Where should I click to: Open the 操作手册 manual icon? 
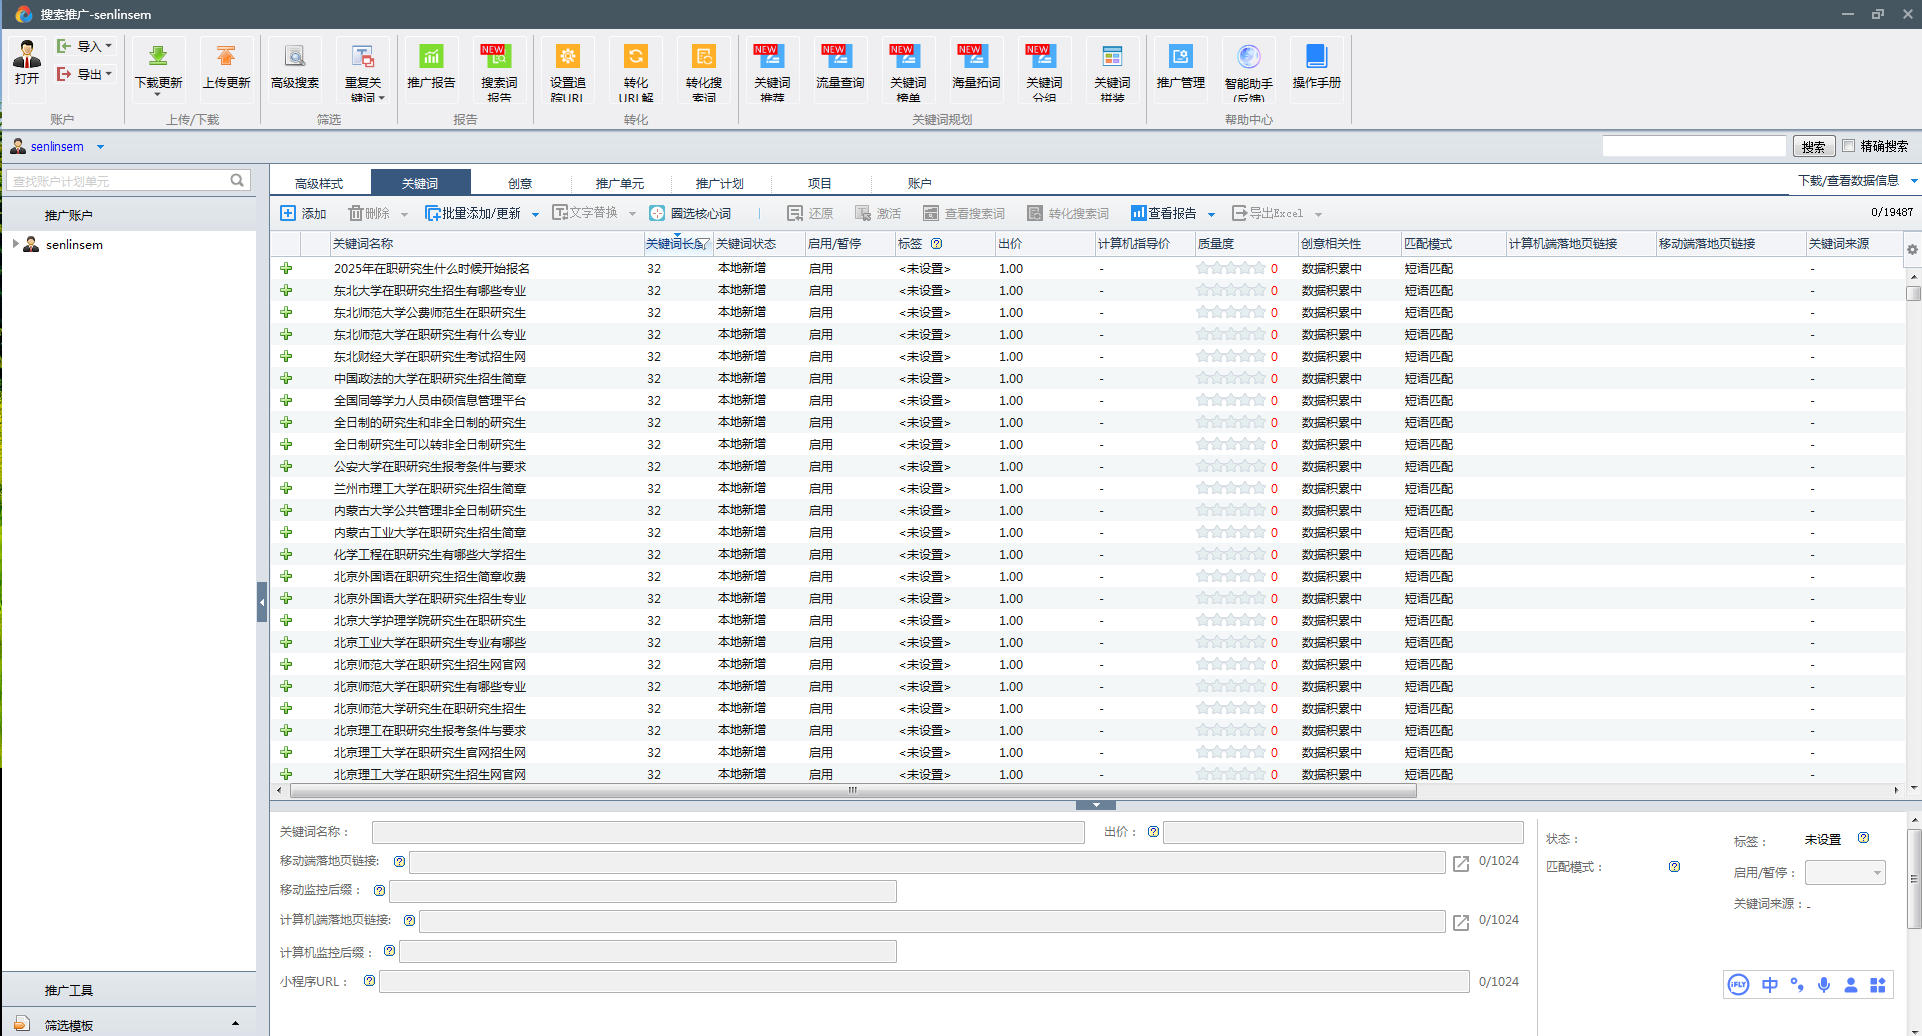(1316, 57)
